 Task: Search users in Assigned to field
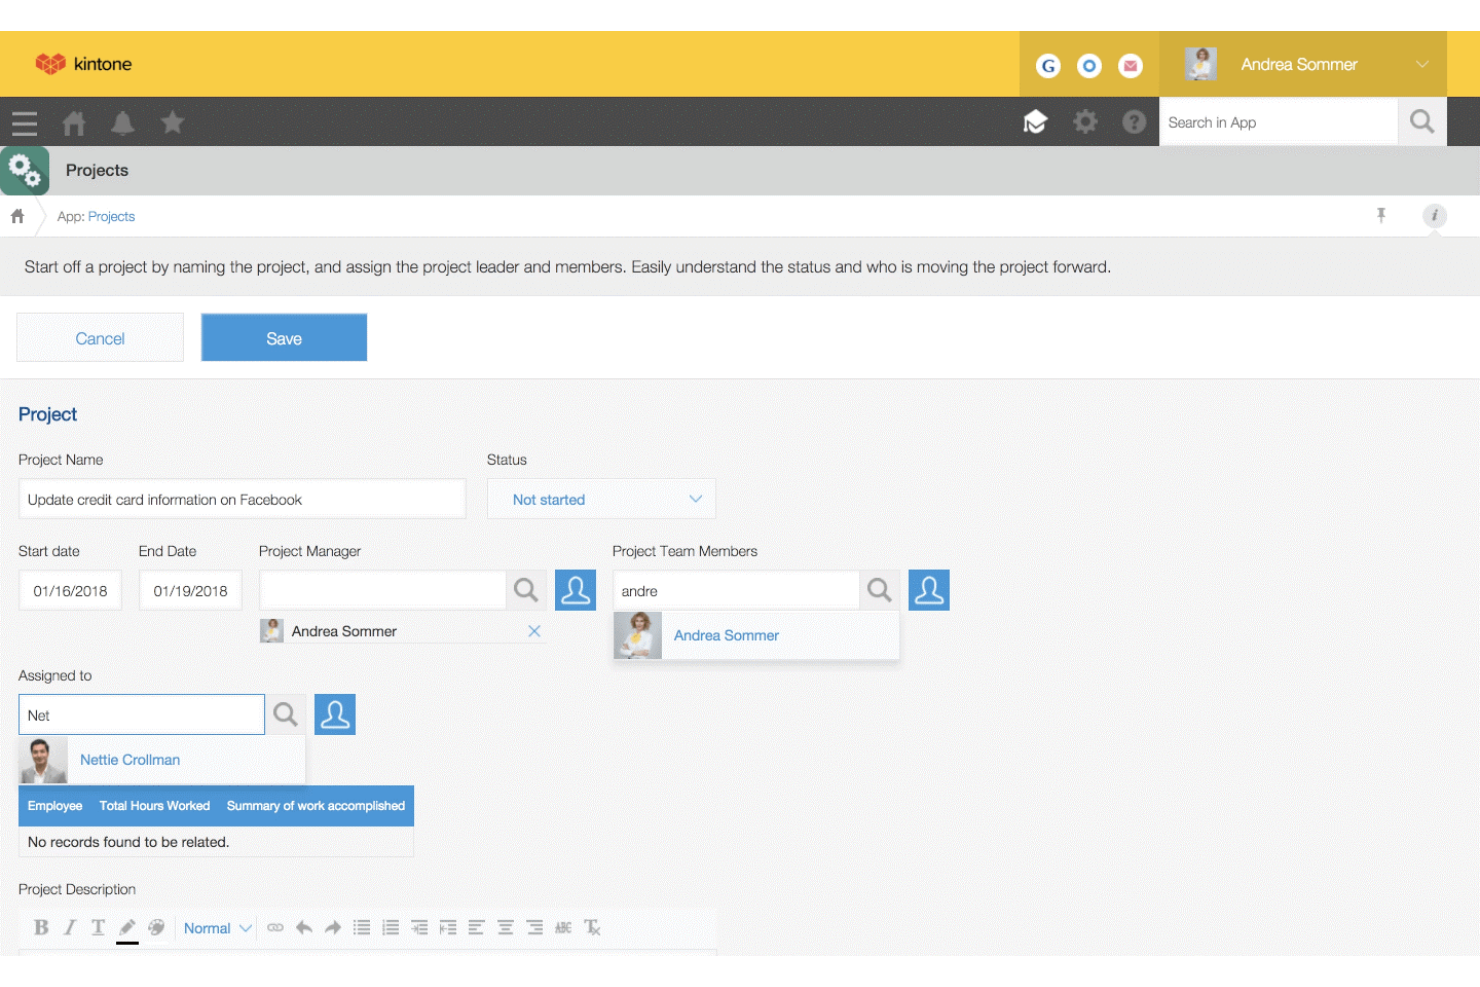point(285,714)
